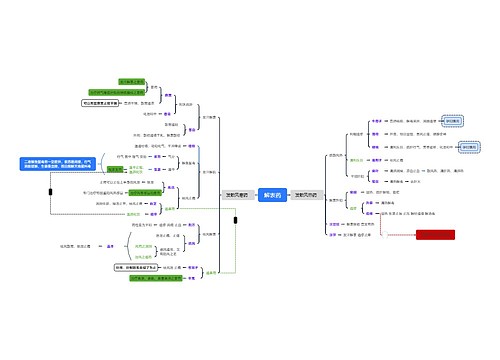The width and height of the screenshot is (500, 360).
Task: Select the upper dashed blue-outlined box
Action: 452,121
